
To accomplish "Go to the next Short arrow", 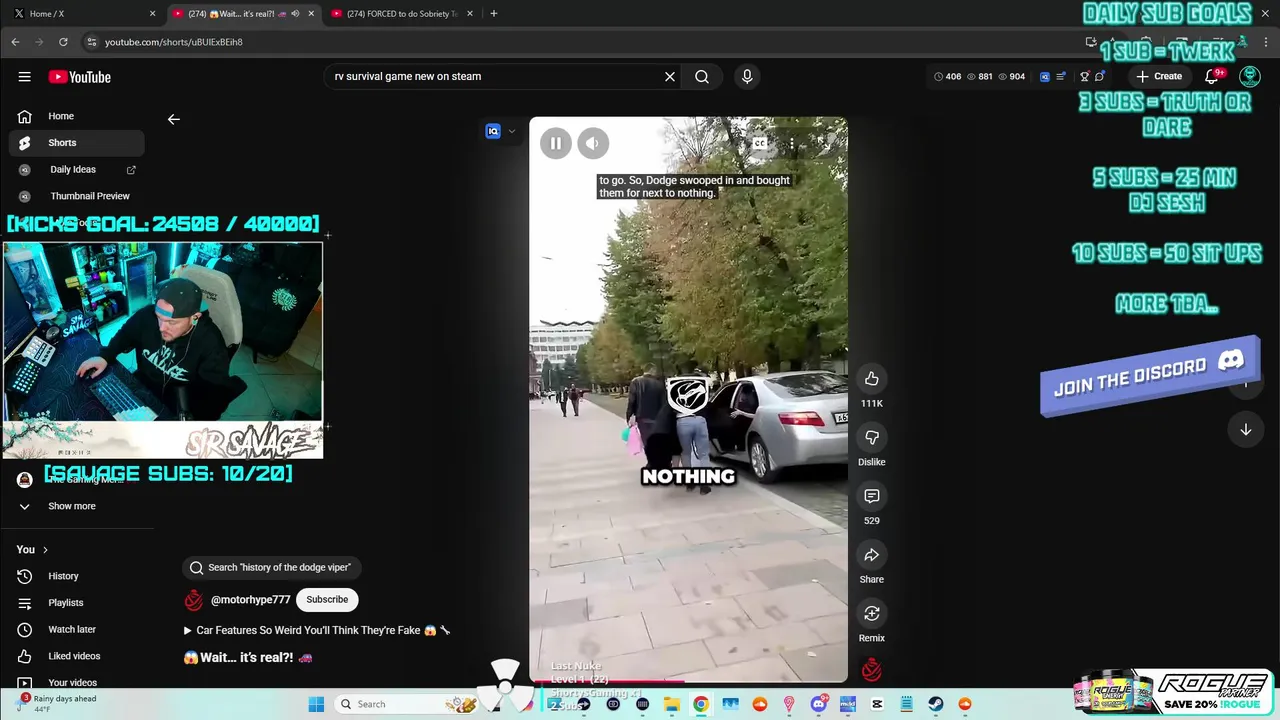I will coord(1246,430).
